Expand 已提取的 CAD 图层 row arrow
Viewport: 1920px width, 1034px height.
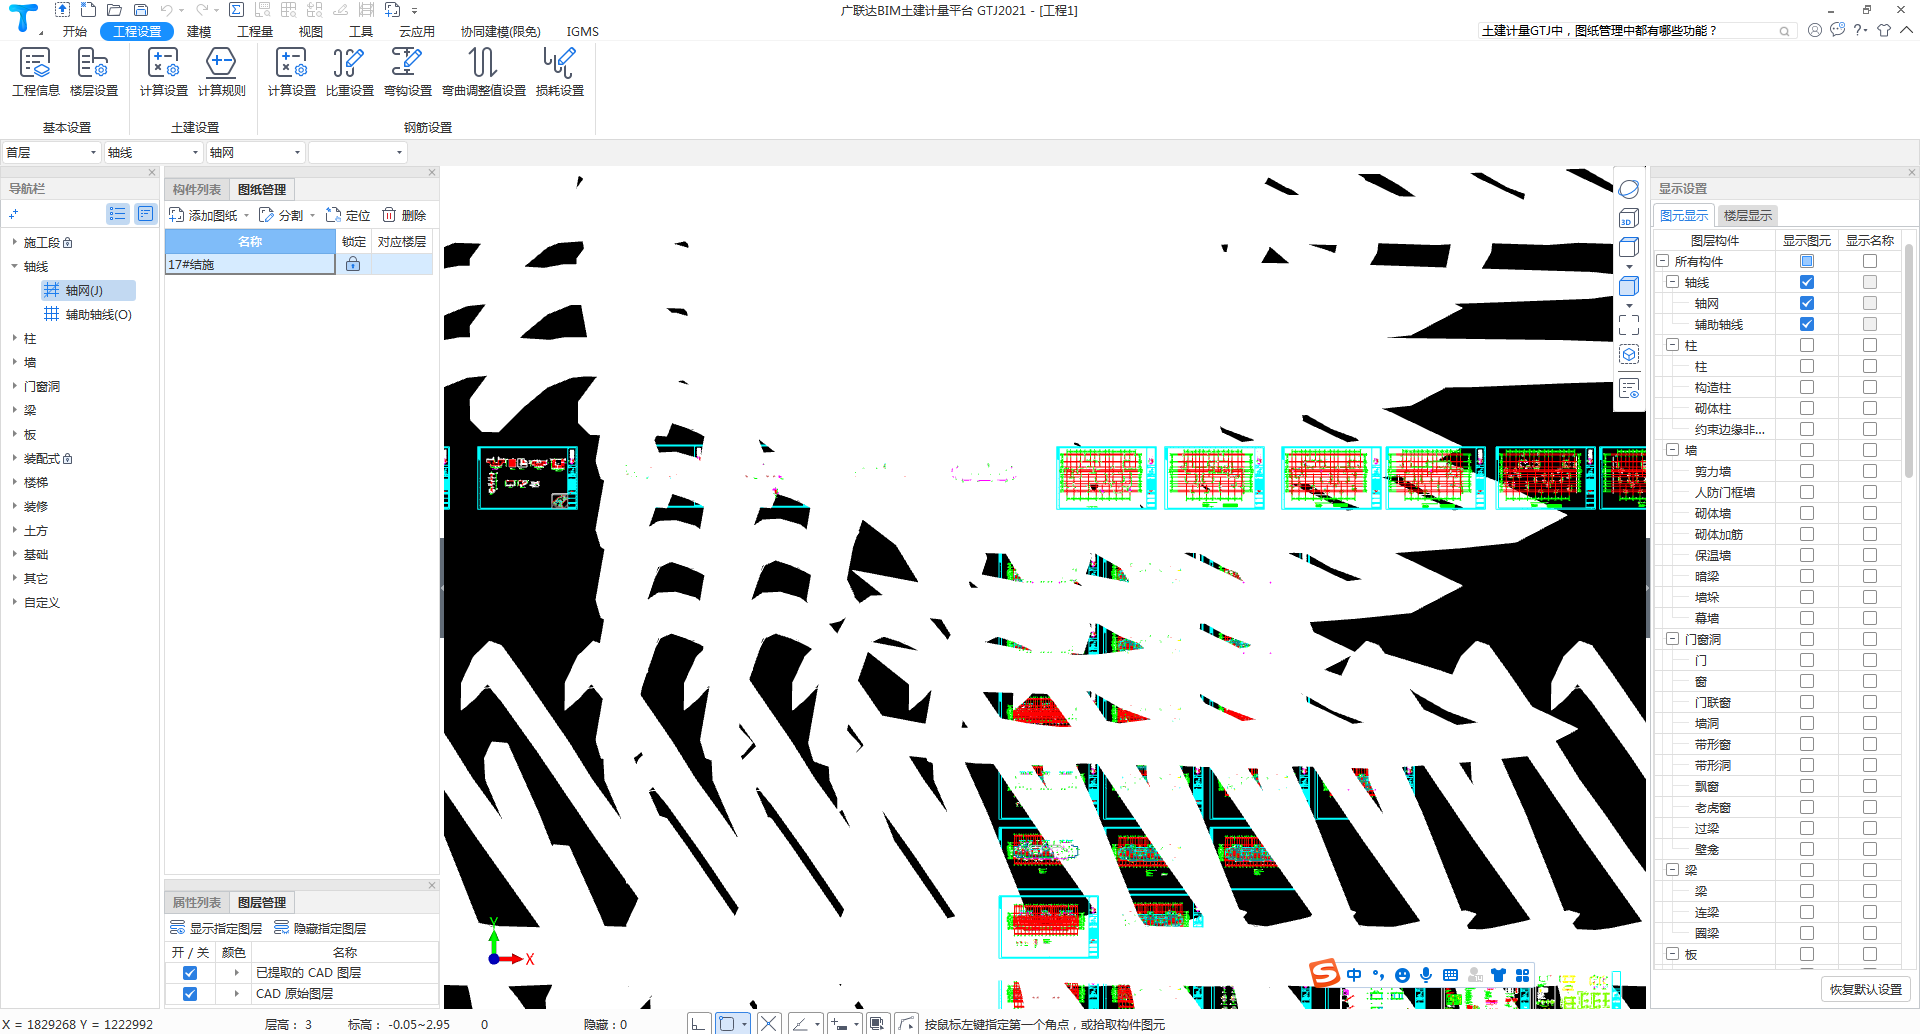236,973
